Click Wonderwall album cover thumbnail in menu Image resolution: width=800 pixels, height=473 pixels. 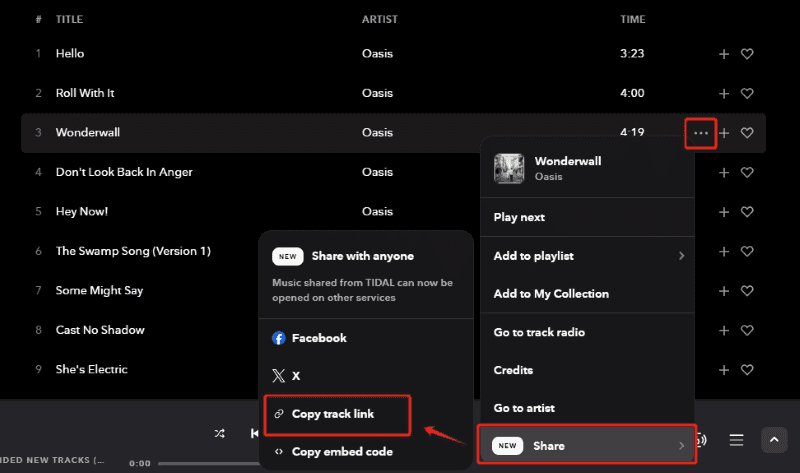click(x=509, y=168)
